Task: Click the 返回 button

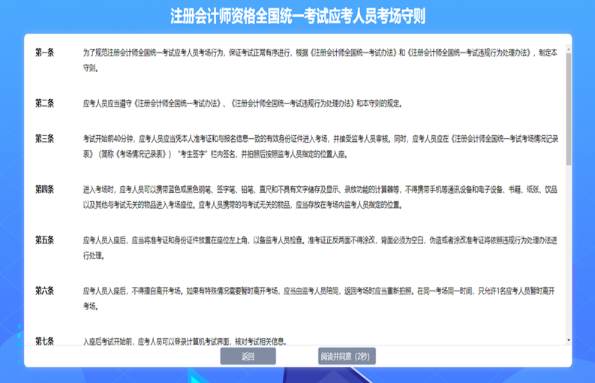Action: click(248, 356)
